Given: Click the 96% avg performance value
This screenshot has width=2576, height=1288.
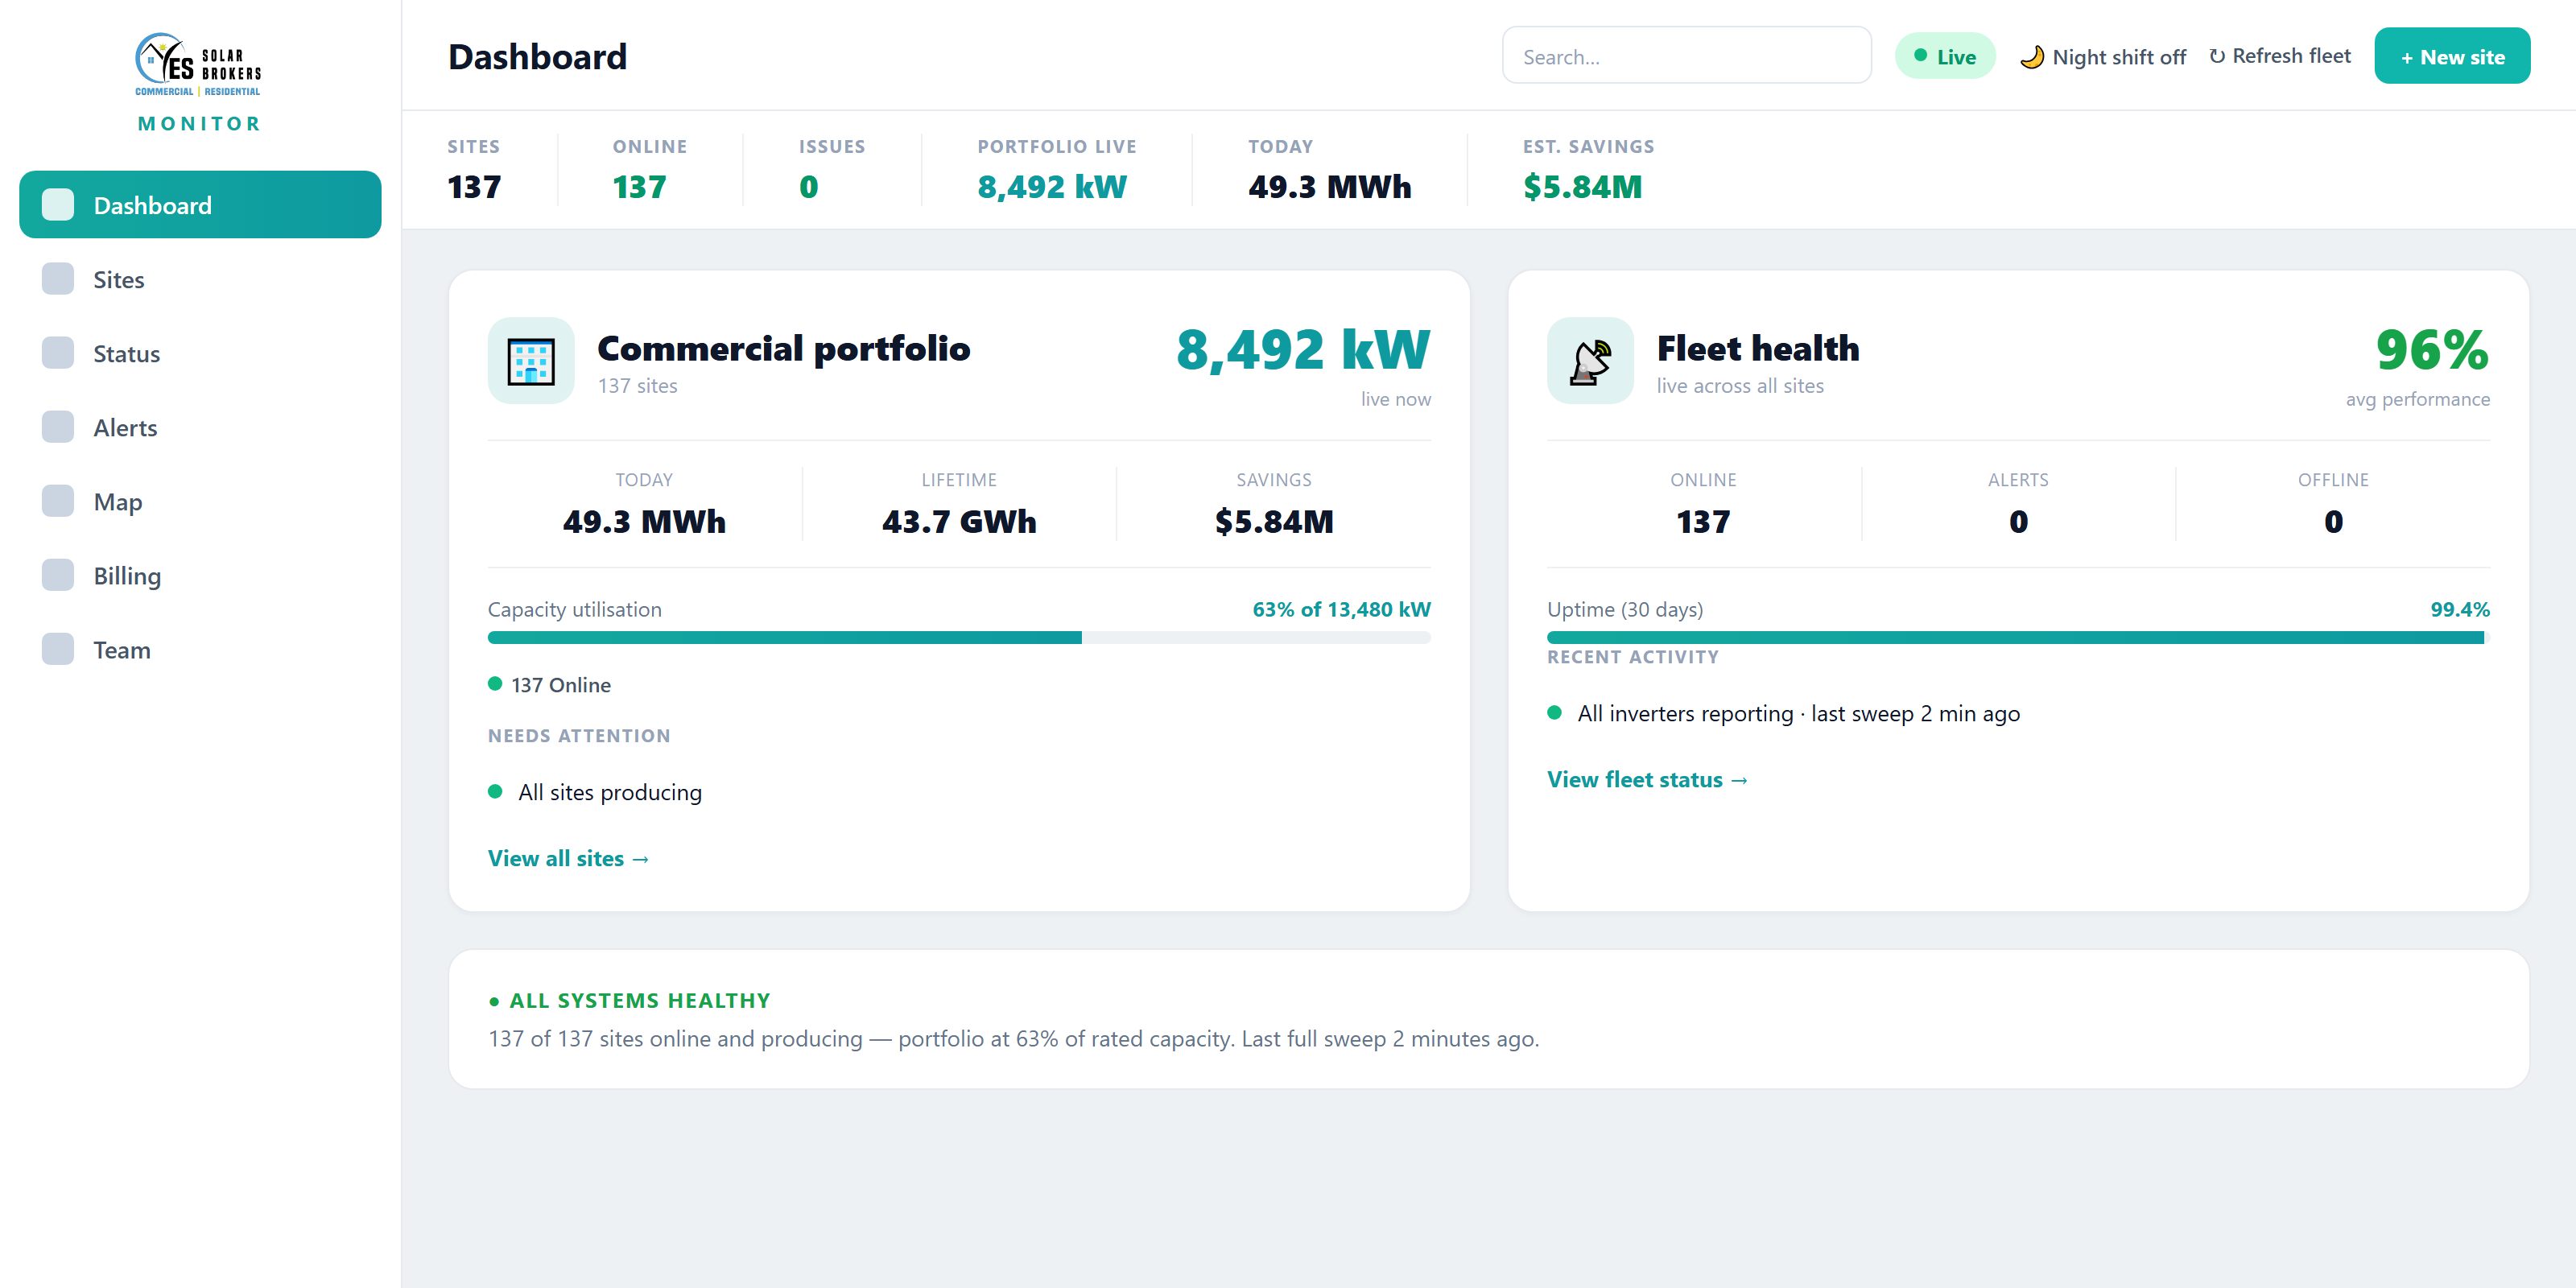Looking at the screenshot, I should point(2430,350).
